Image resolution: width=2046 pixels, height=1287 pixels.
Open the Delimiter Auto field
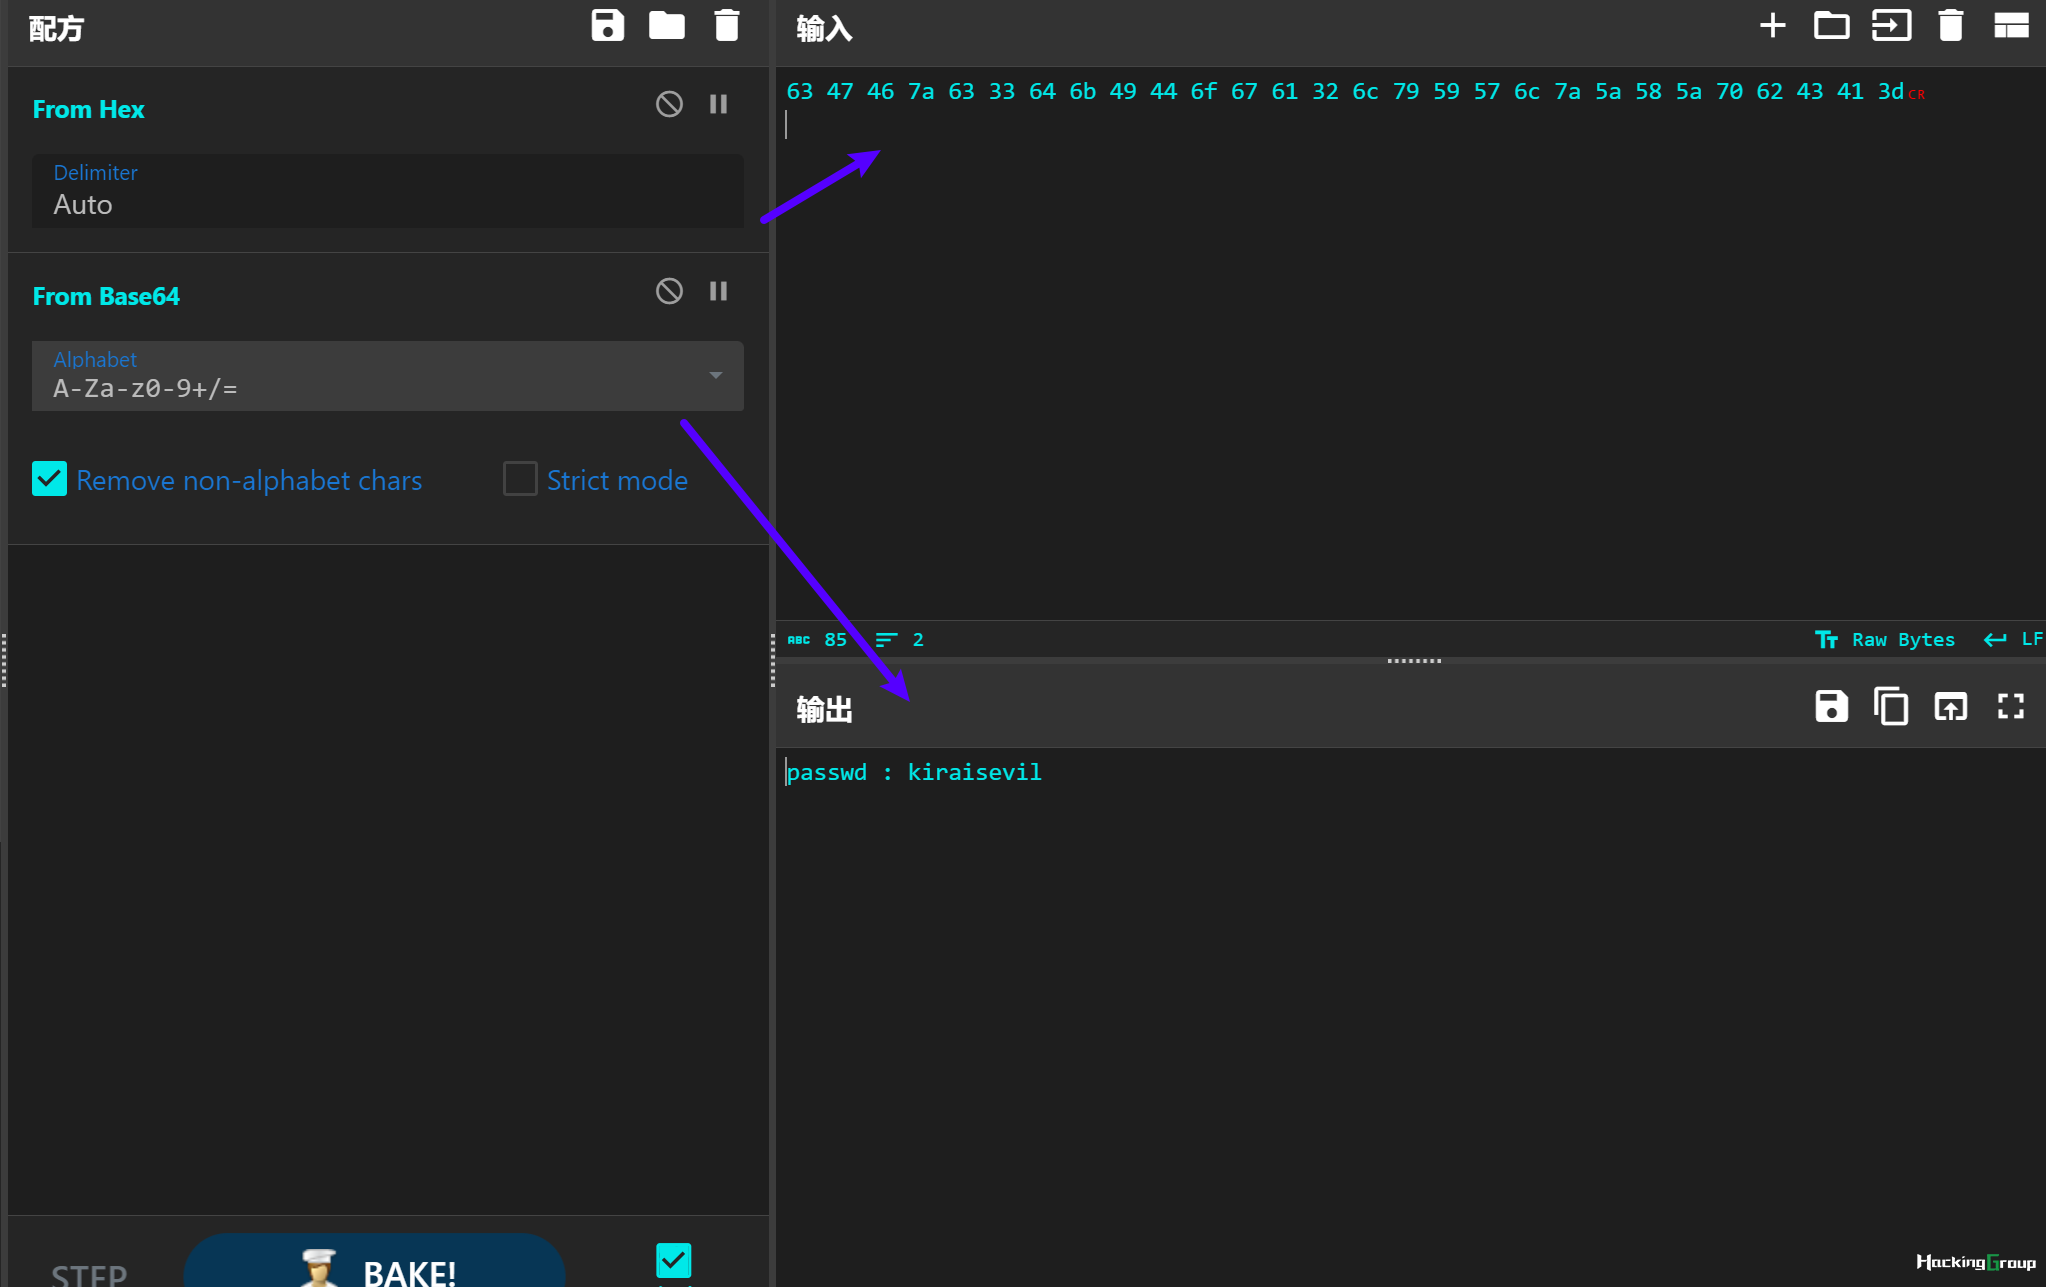(388, 191)
